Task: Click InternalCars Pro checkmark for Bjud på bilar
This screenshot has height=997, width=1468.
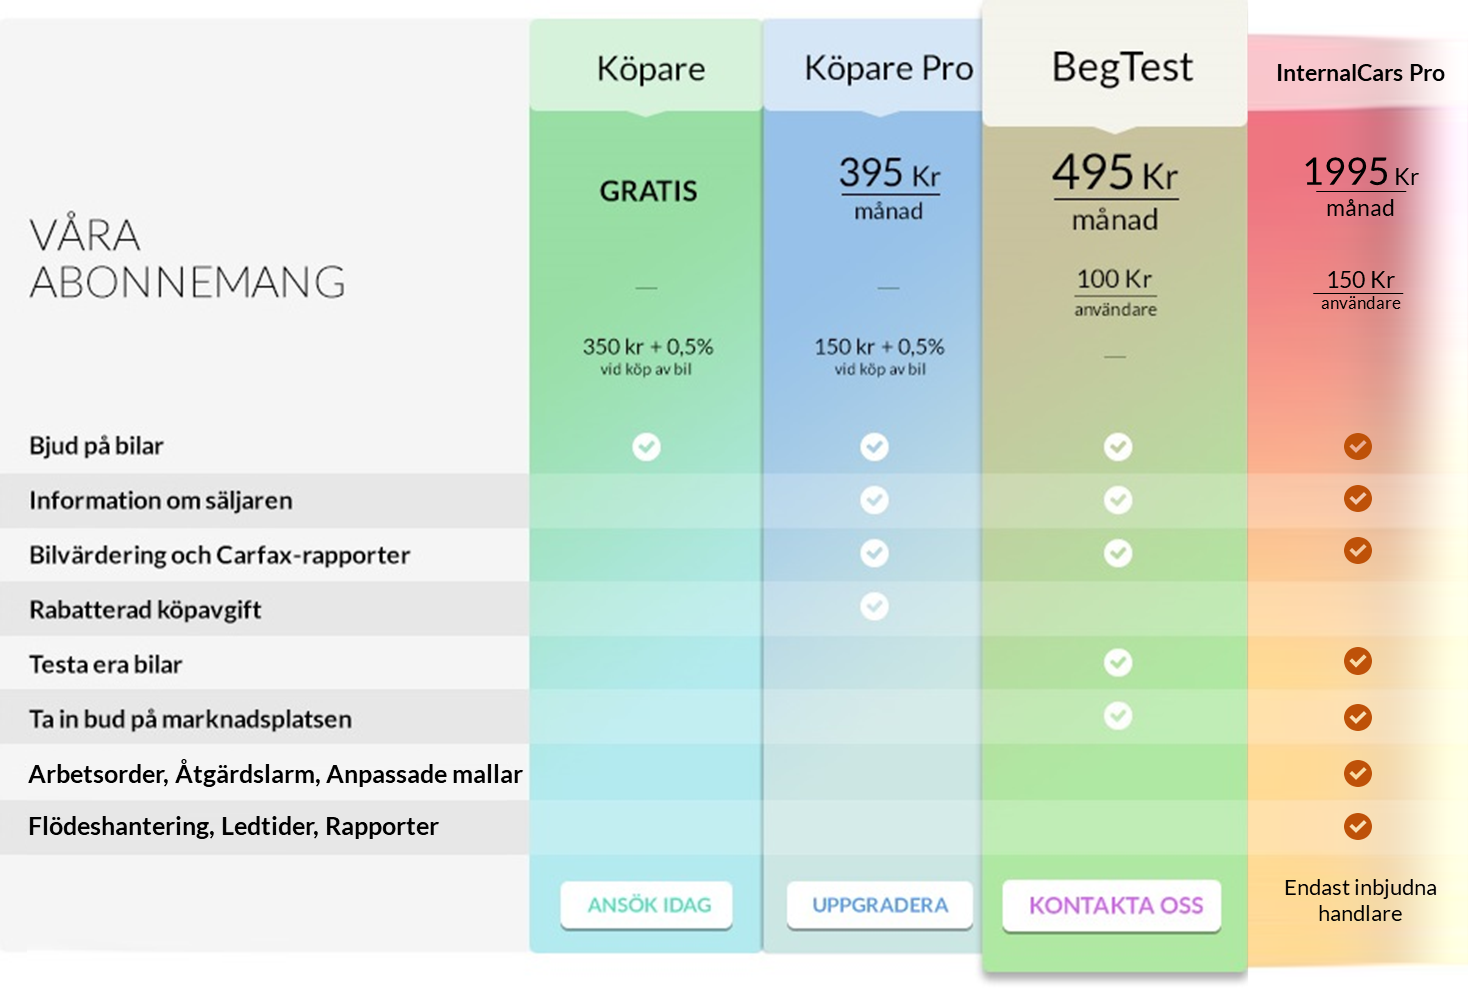Action: click(1358, 446)
